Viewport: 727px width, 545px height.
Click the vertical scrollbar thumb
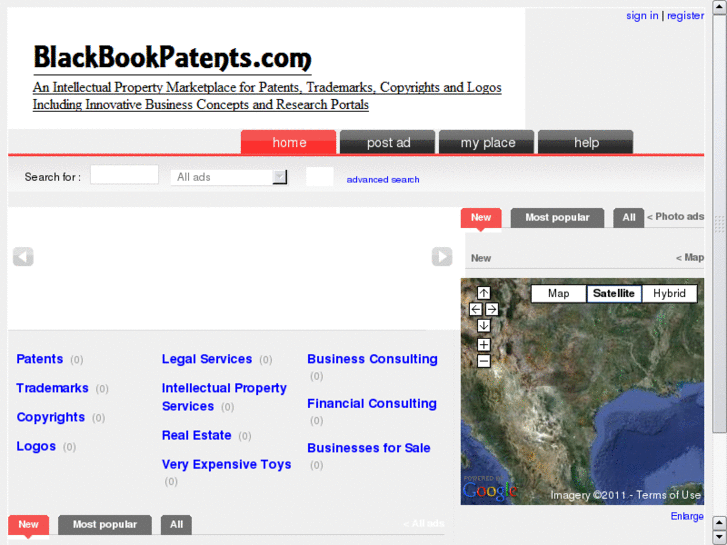click(720, 224)
